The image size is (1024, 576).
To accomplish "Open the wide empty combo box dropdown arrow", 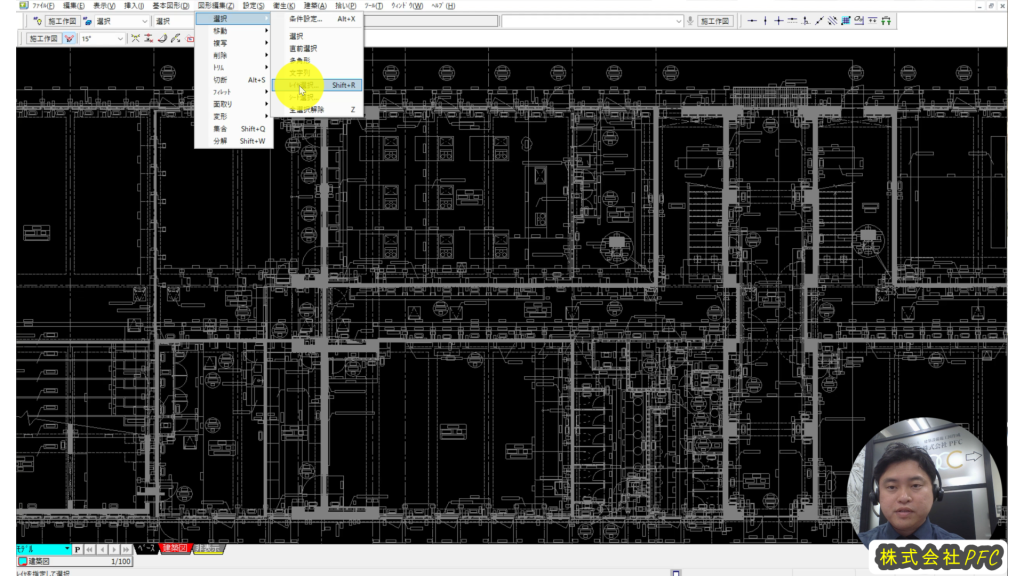I will tap(678, 21).
